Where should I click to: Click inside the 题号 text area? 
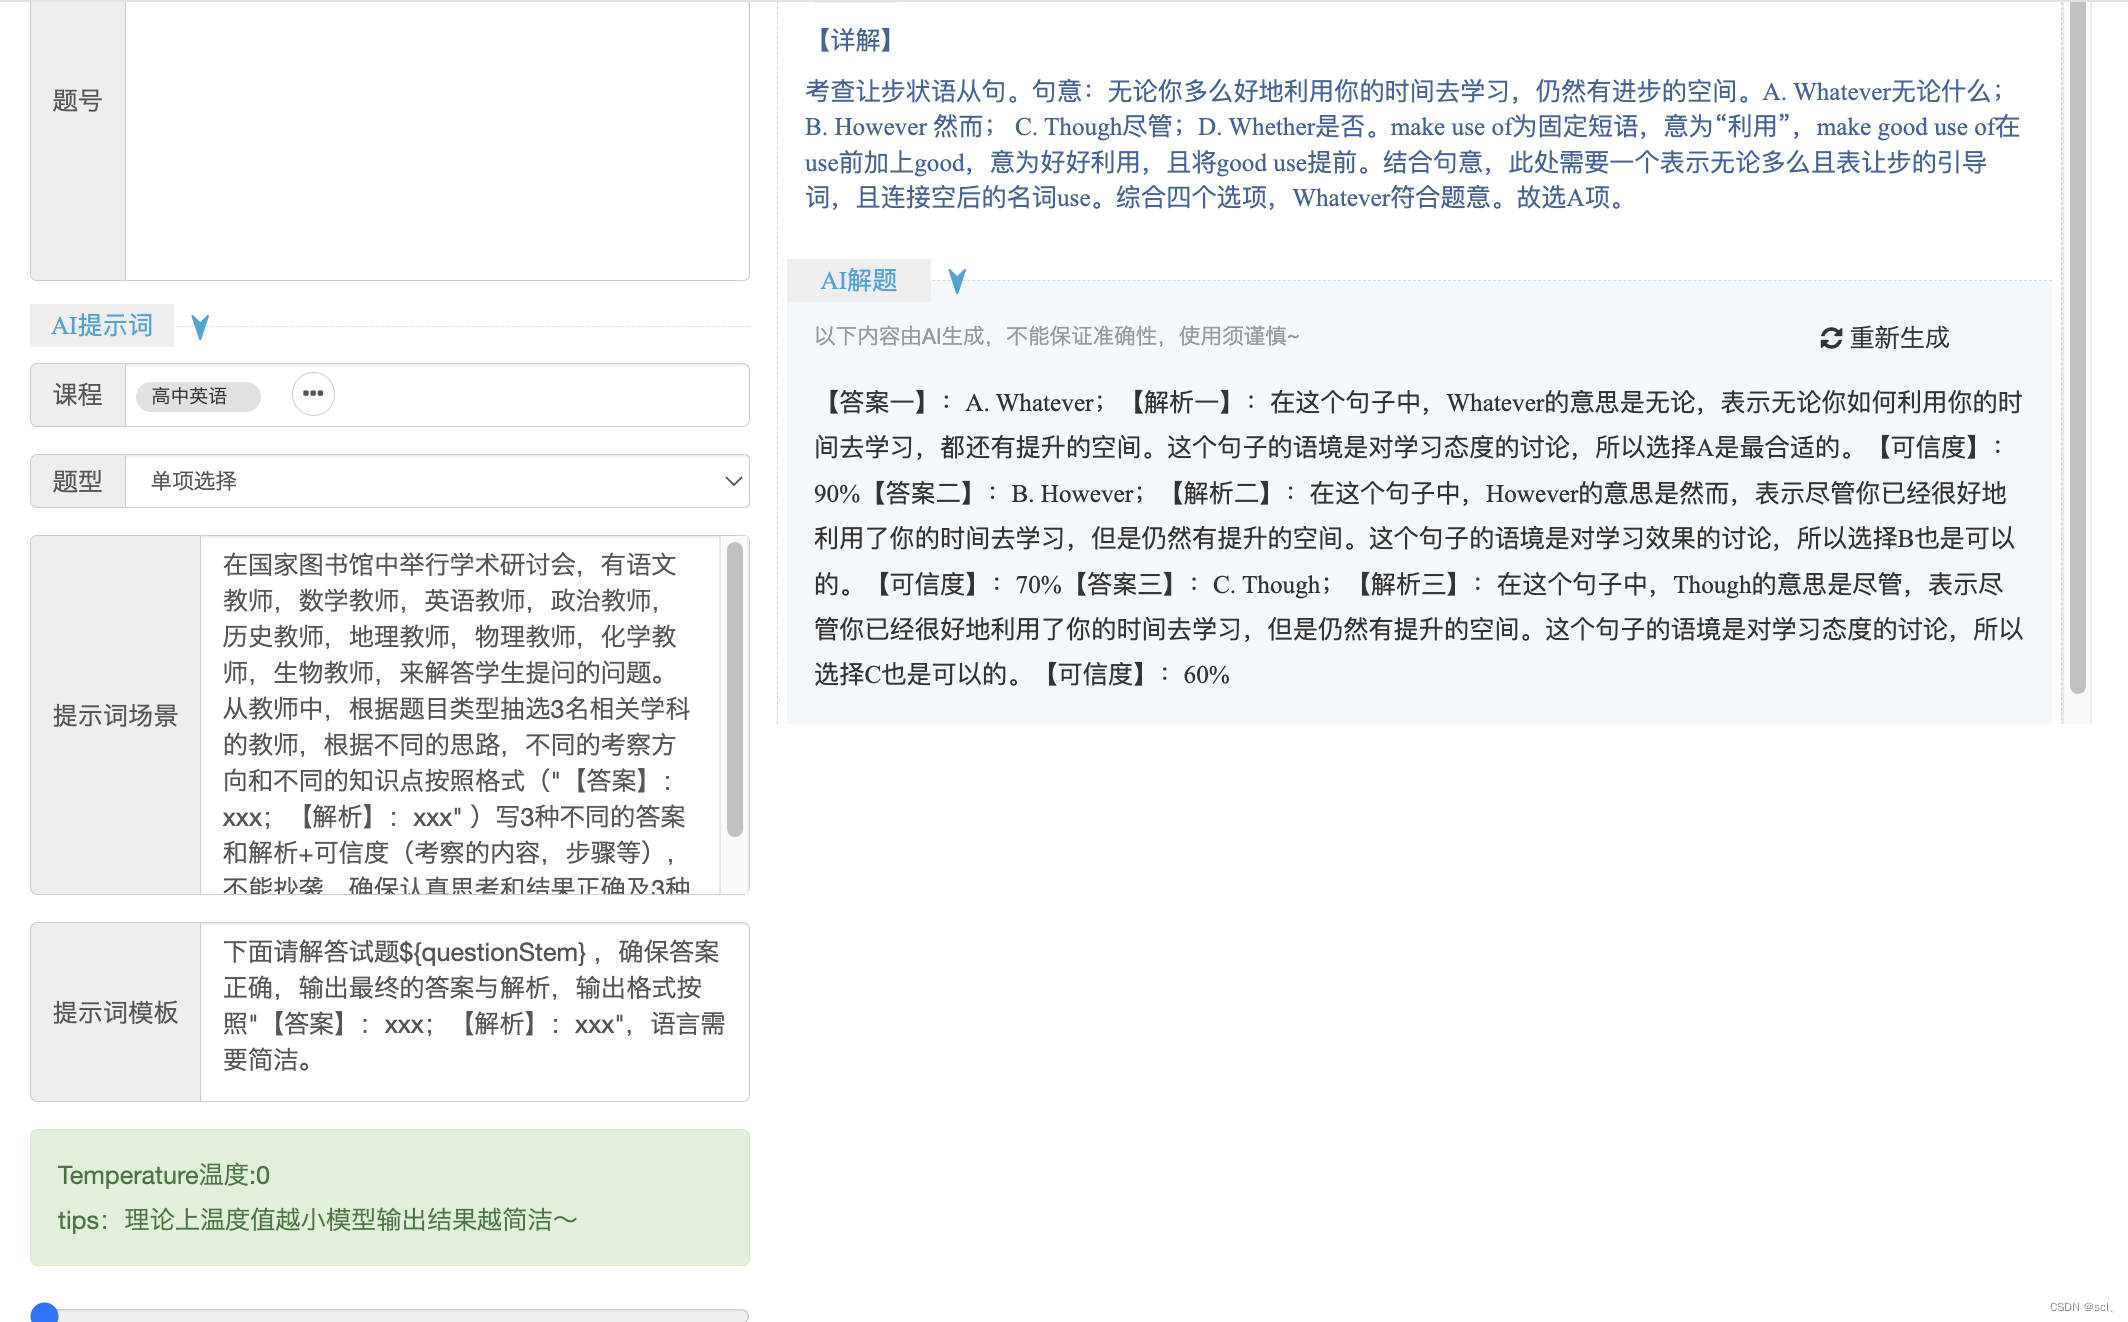point(437,140)
